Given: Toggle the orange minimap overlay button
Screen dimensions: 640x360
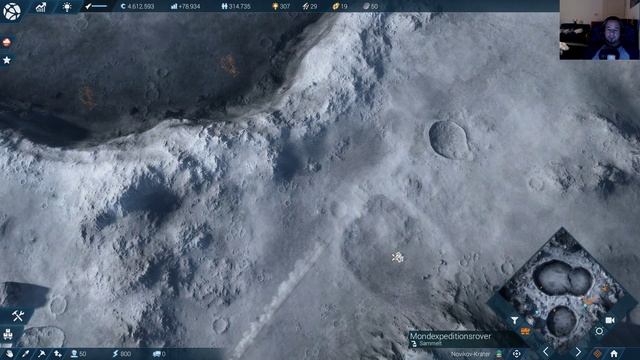Looking at the screenshot, I should 525,331.
